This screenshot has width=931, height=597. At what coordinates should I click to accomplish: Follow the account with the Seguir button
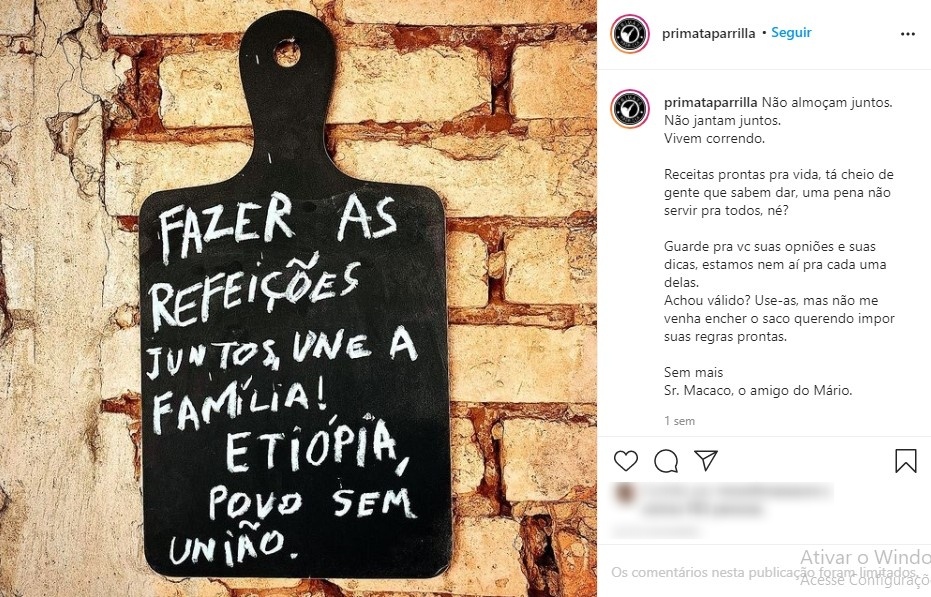[x=791, y=33]
